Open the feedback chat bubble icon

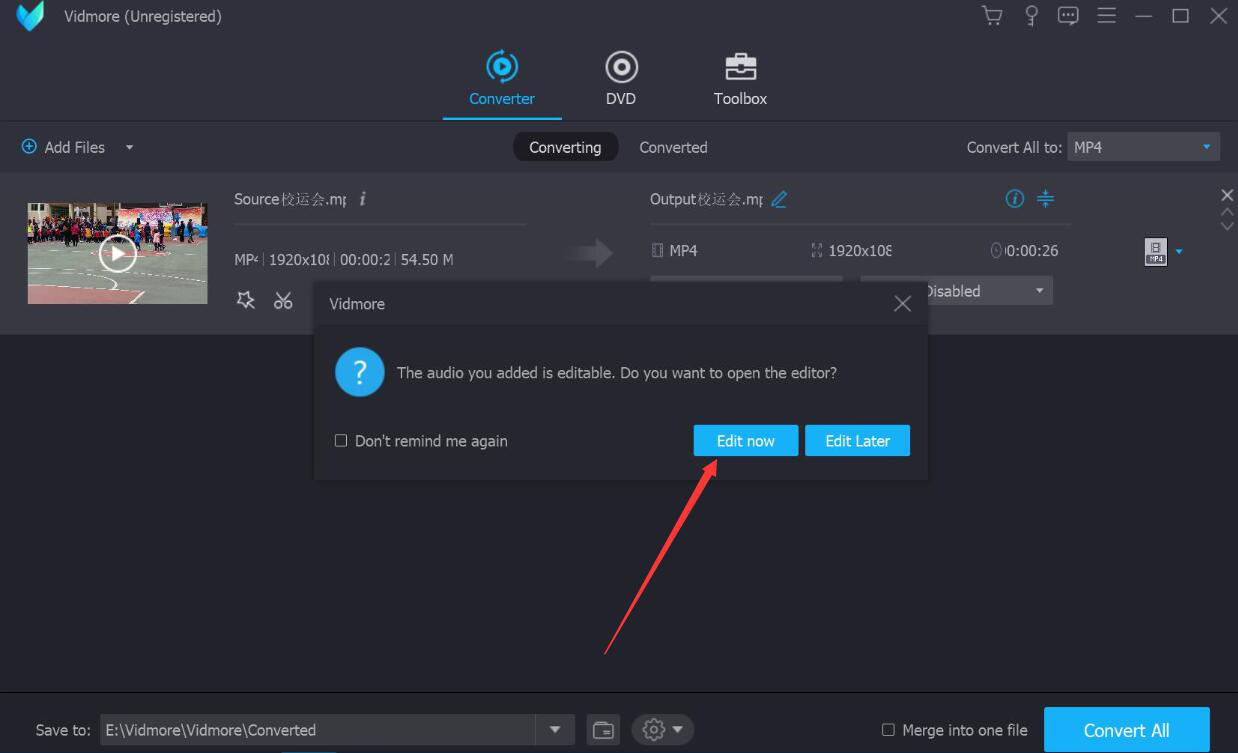(1068, 16)
